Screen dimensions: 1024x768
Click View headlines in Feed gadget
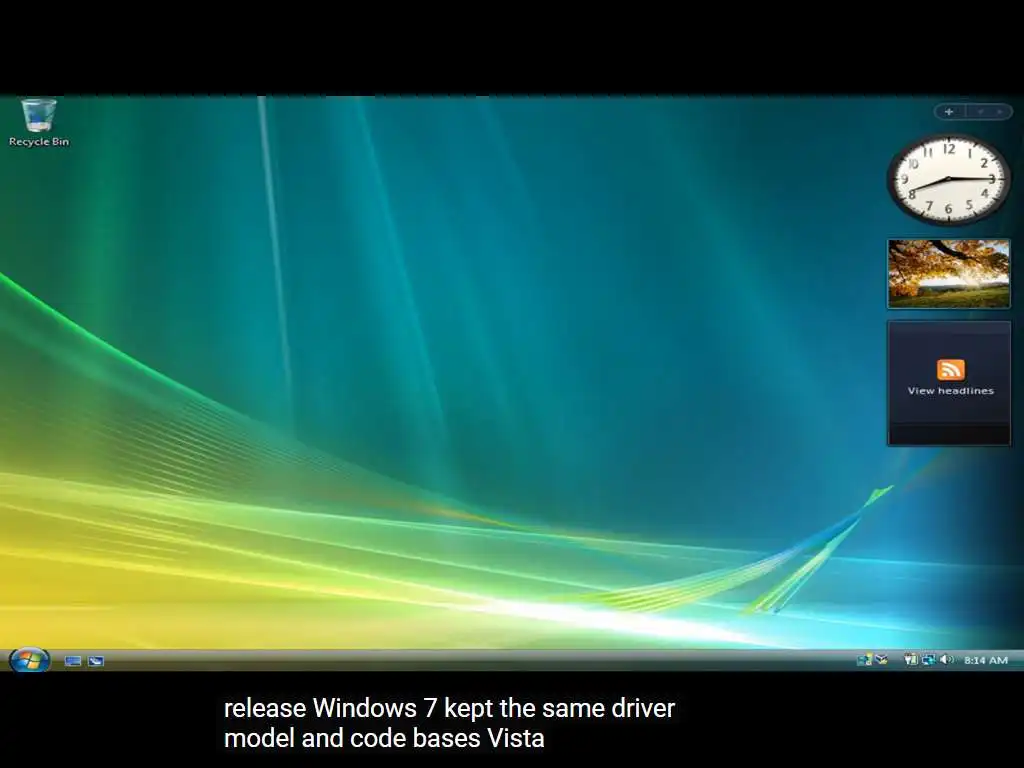click(950, 391)
